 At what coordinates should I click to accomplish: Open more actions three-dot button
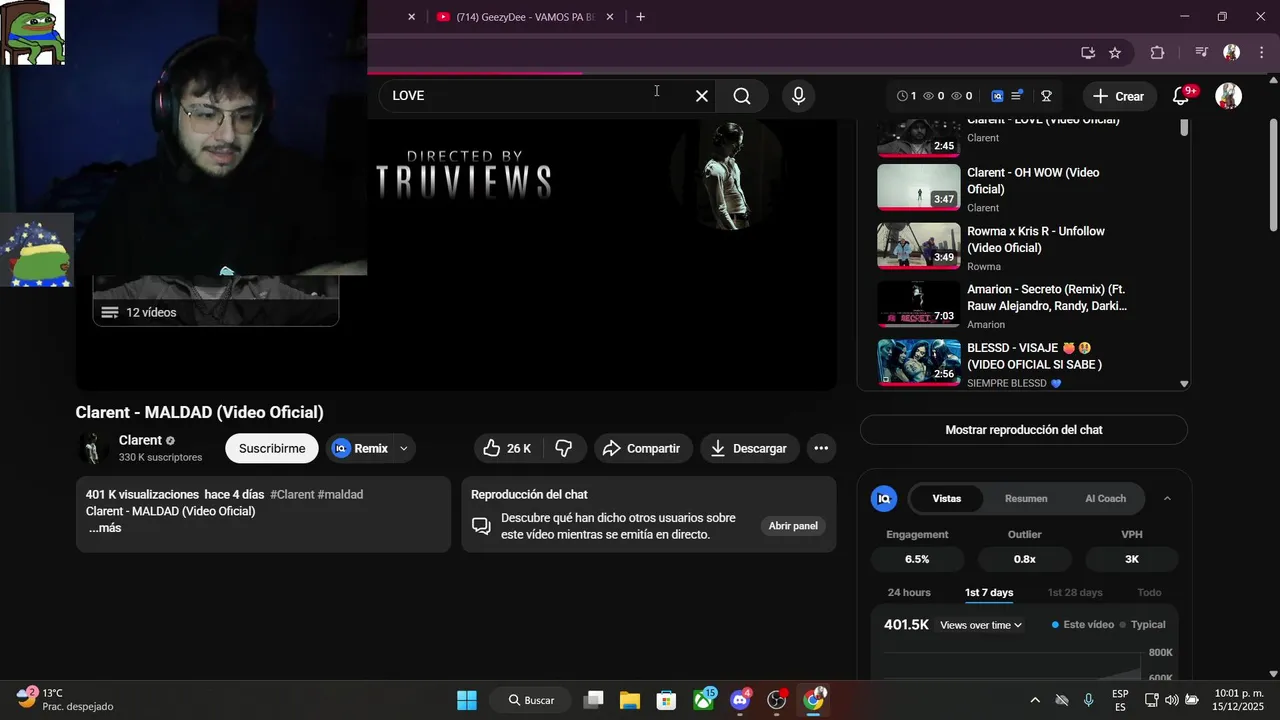[x=821, y=448]
